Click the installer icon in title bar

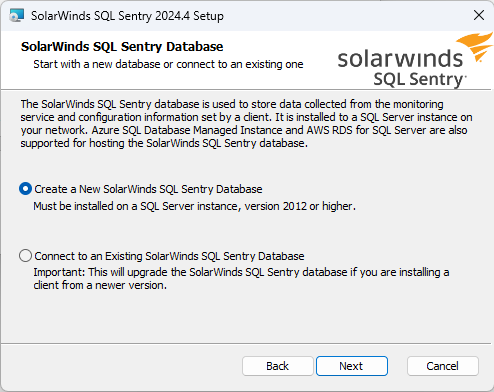pyautogui.click(x=16, y=15)
